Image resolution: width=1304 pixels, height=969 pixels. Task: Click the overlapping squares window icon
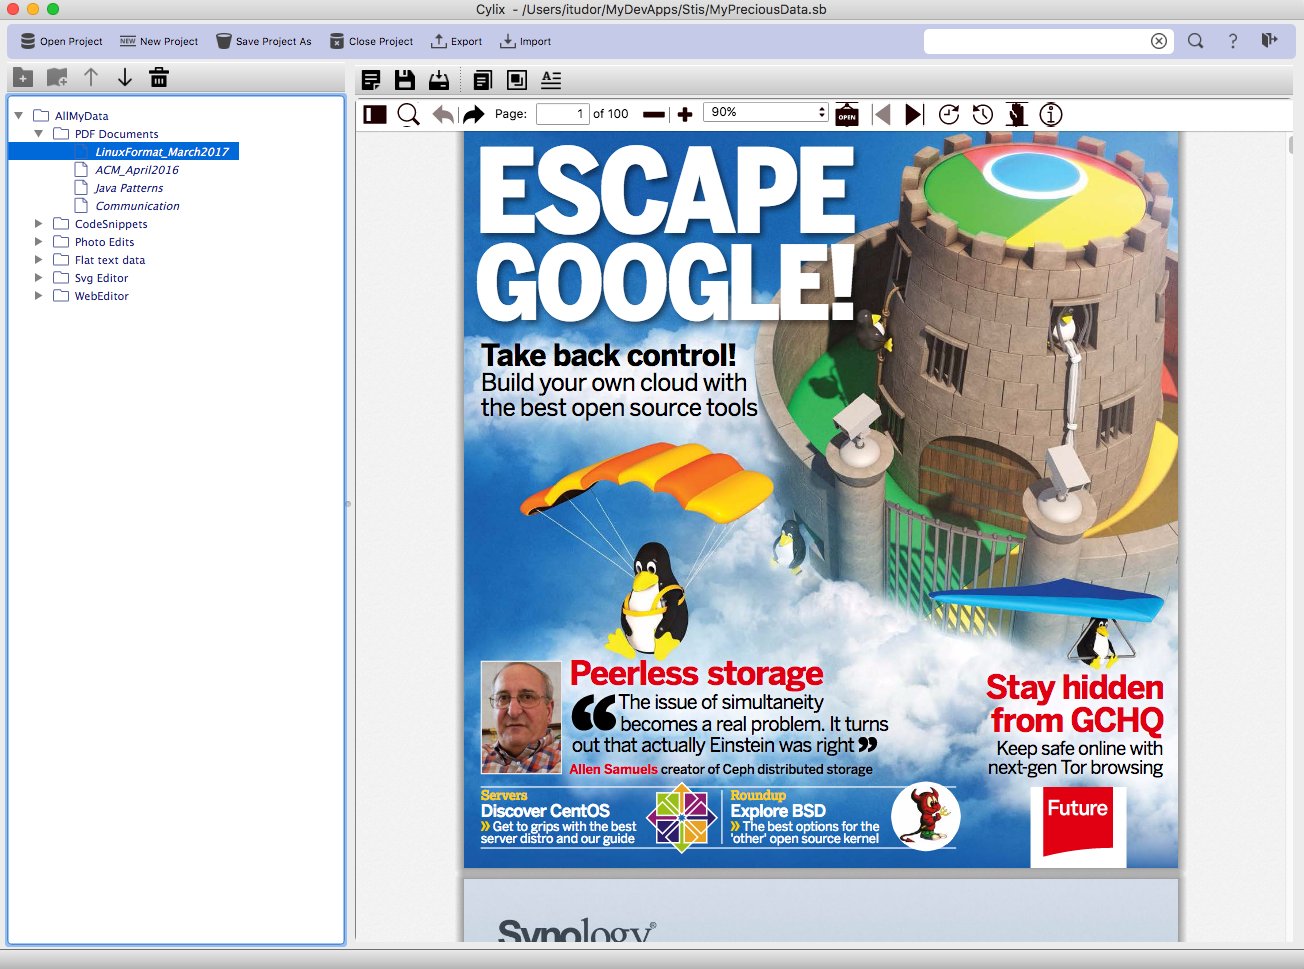[x=517, y=80]
